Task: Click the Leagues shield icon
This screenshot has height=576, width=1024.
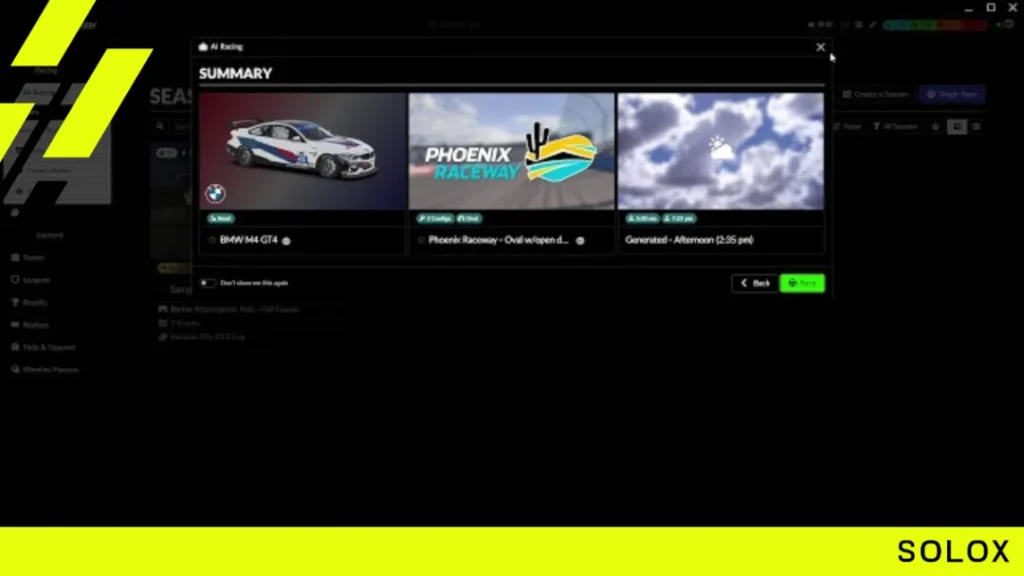Action: 15,280
